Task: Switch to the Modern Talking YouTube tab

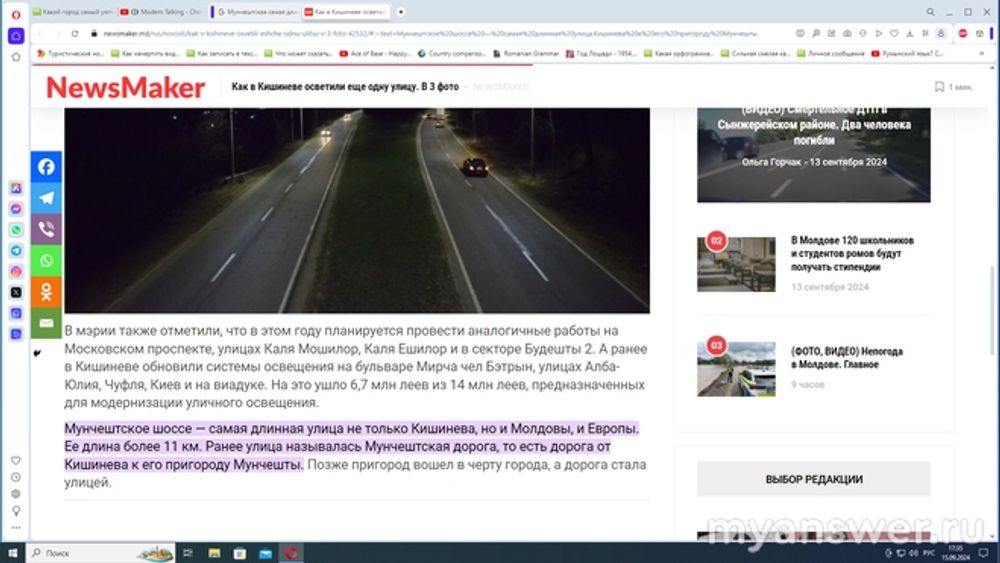Action: (162, 11)
